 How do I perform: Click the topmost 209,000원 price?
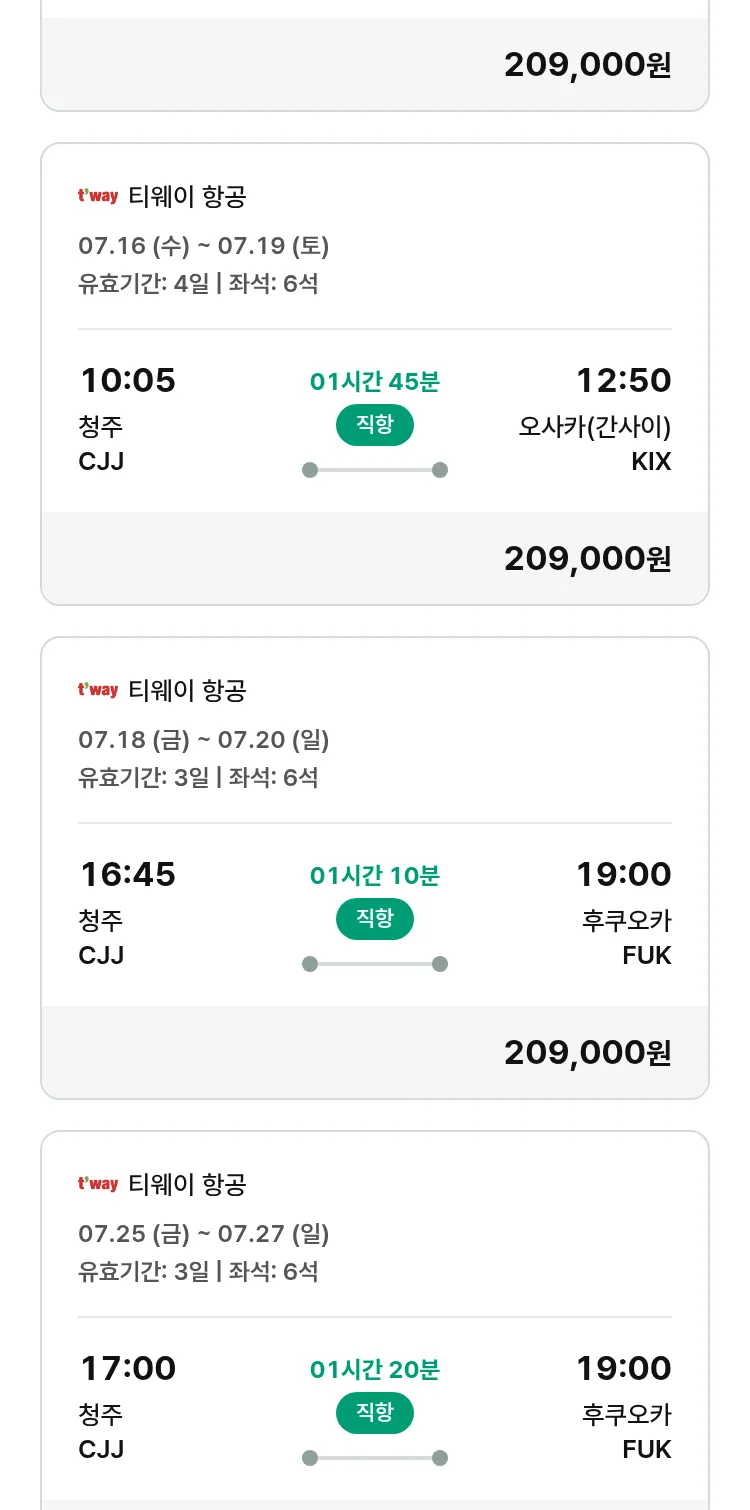(x=587, y=65)
